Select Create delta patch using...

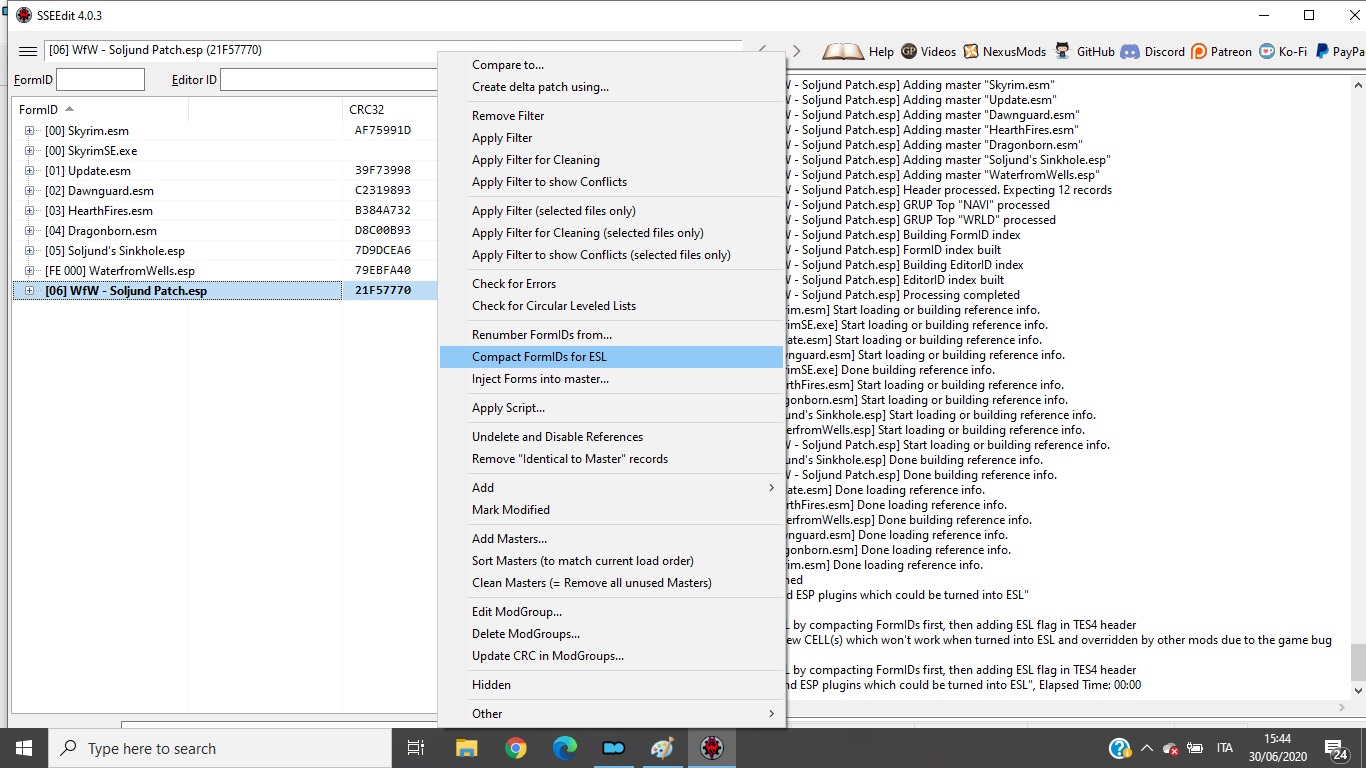tap(611, 87)
